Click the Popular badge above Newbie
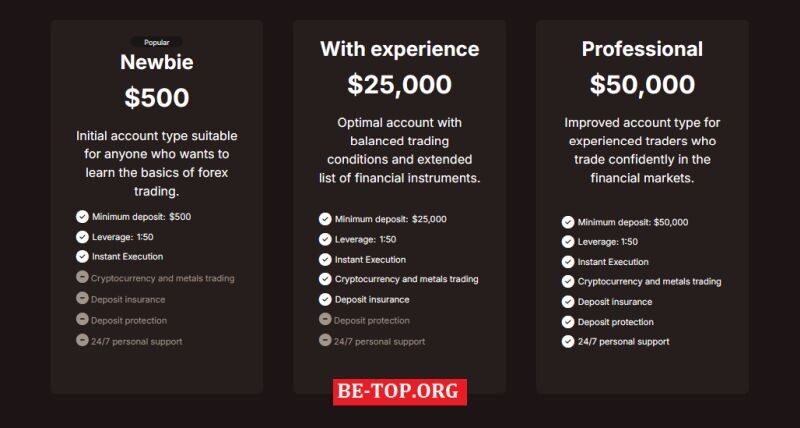 click(x=157, y=42)
